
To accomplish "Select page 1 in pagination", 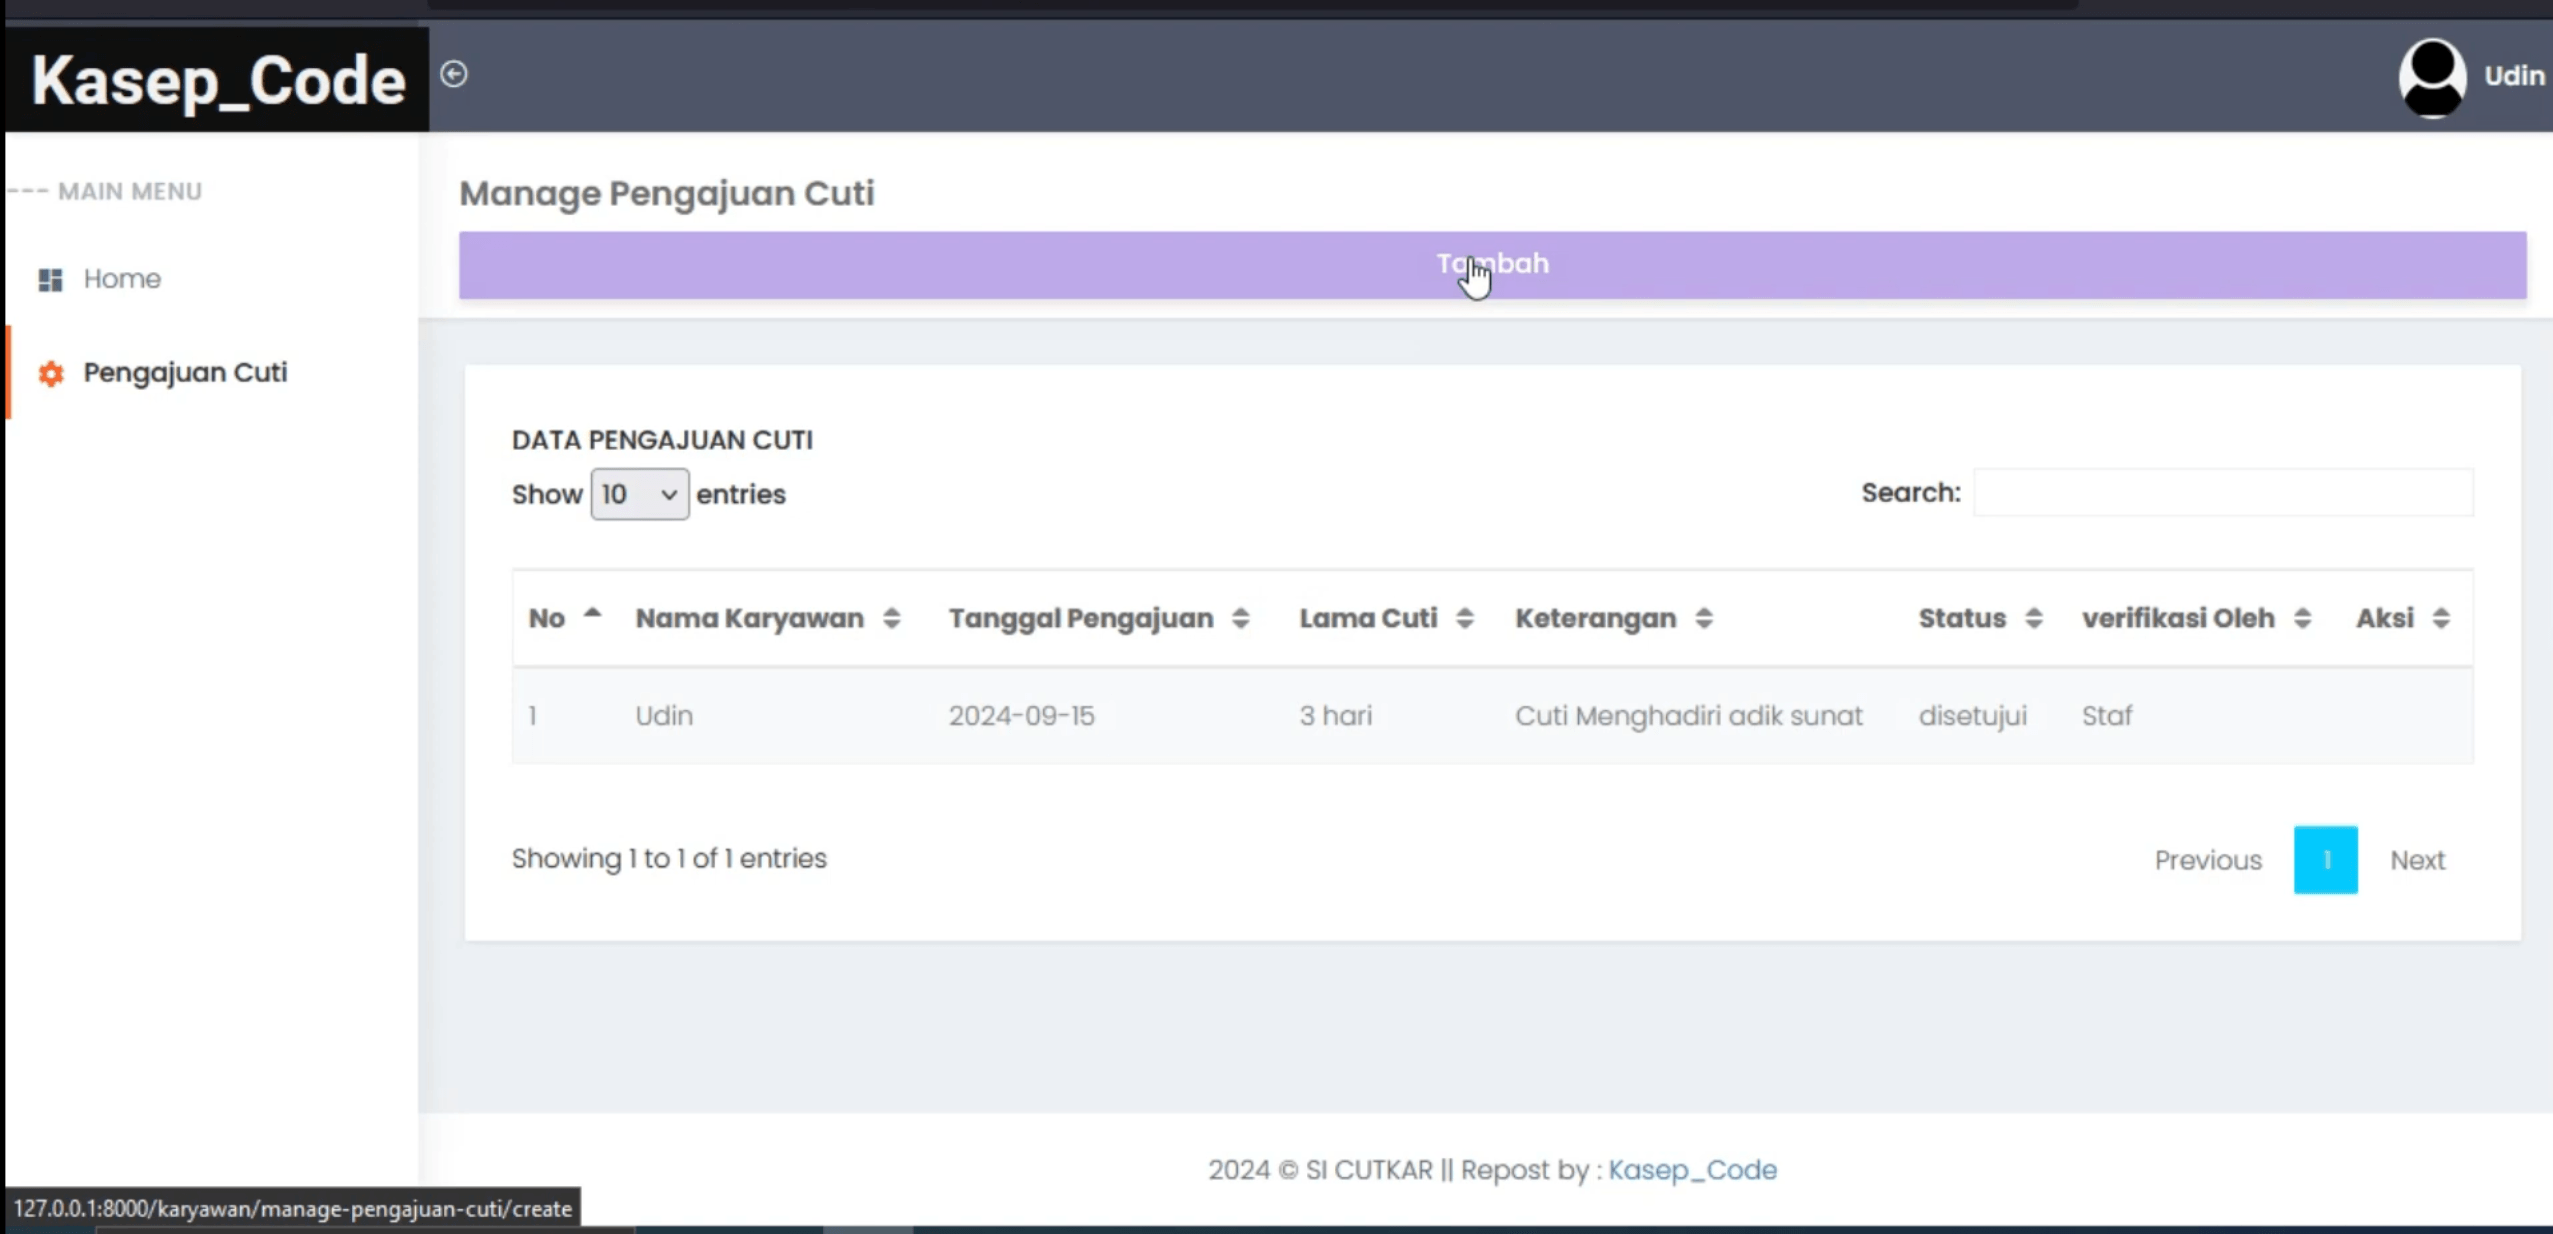I will click(2325, 860).
